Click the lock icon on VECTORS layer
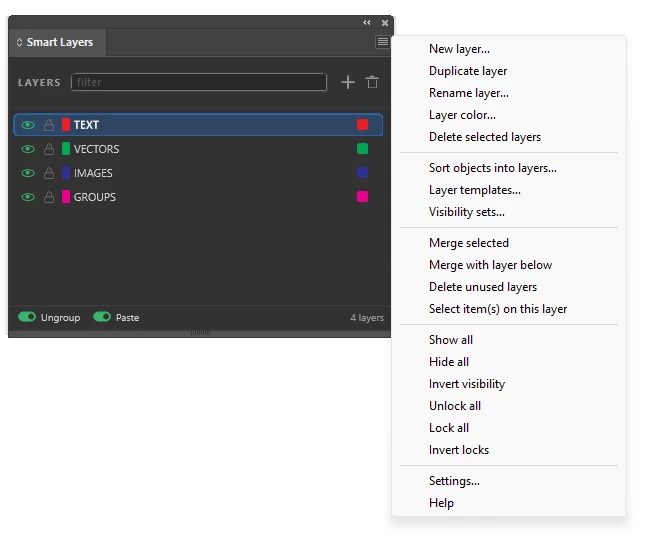Viewport: 653px width, 541px height. [49, 149]
